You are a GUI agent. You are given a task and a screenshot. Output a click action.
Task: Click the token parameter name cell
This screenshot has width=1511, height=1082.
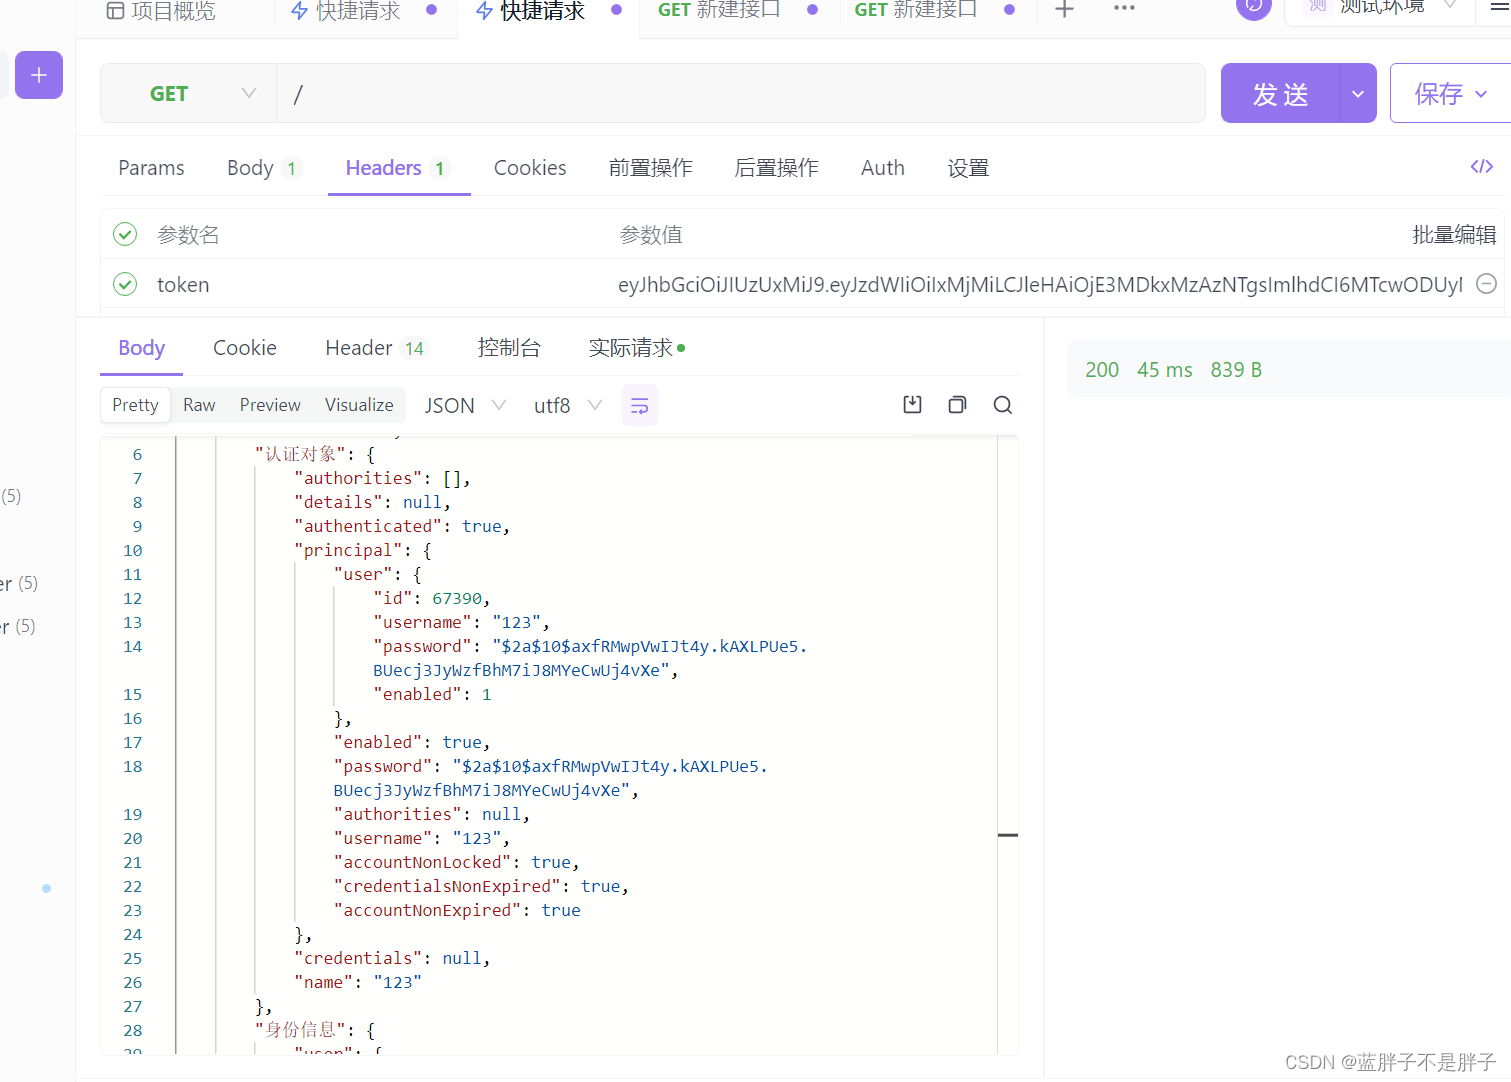coord(183,284)
